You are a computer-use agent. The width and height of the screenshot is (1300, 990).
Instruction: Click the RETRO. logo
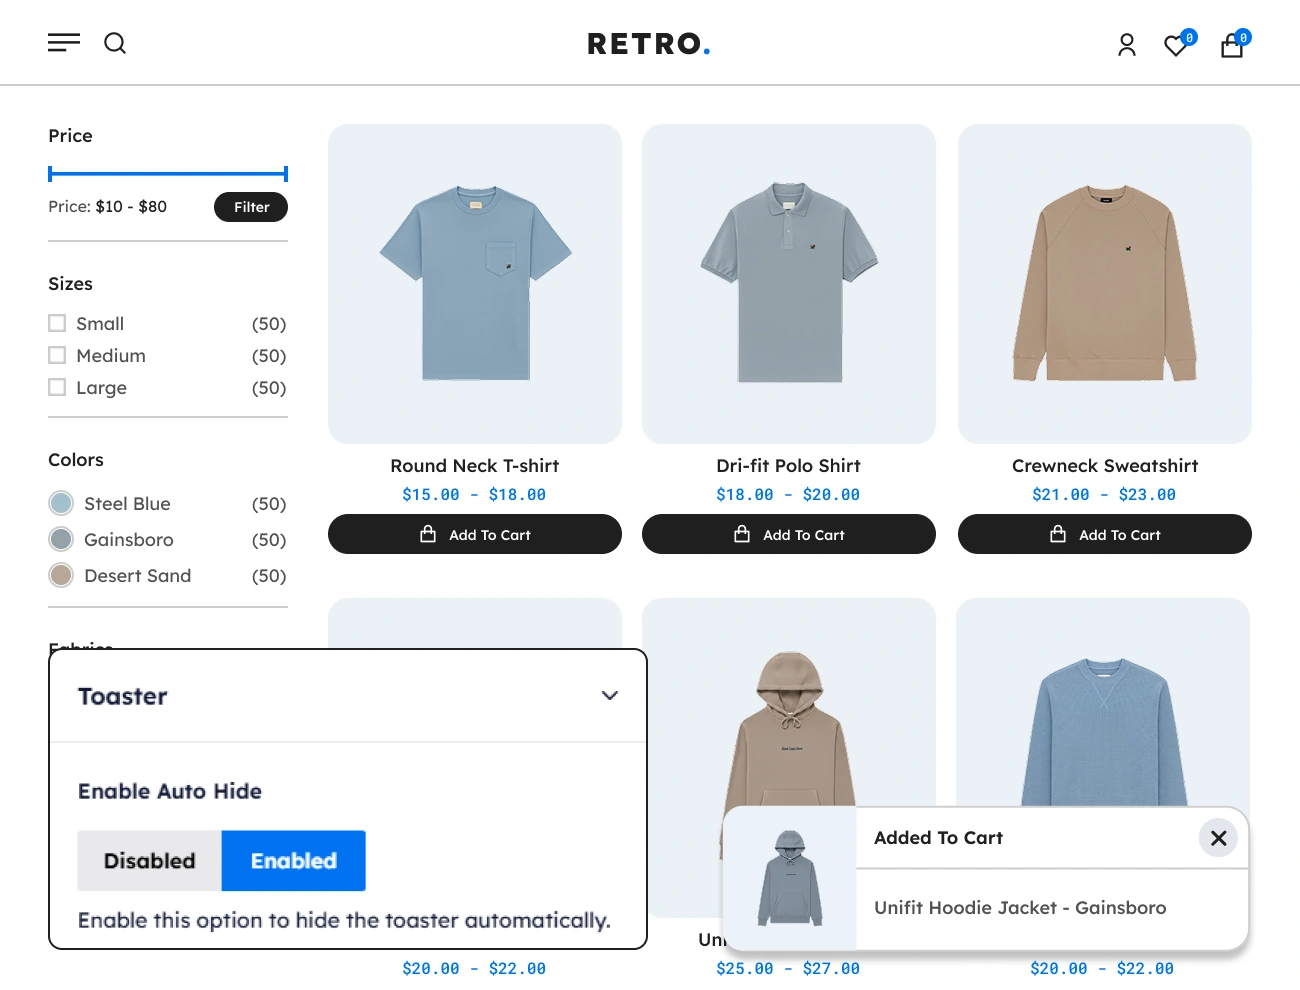click(649, 44)
